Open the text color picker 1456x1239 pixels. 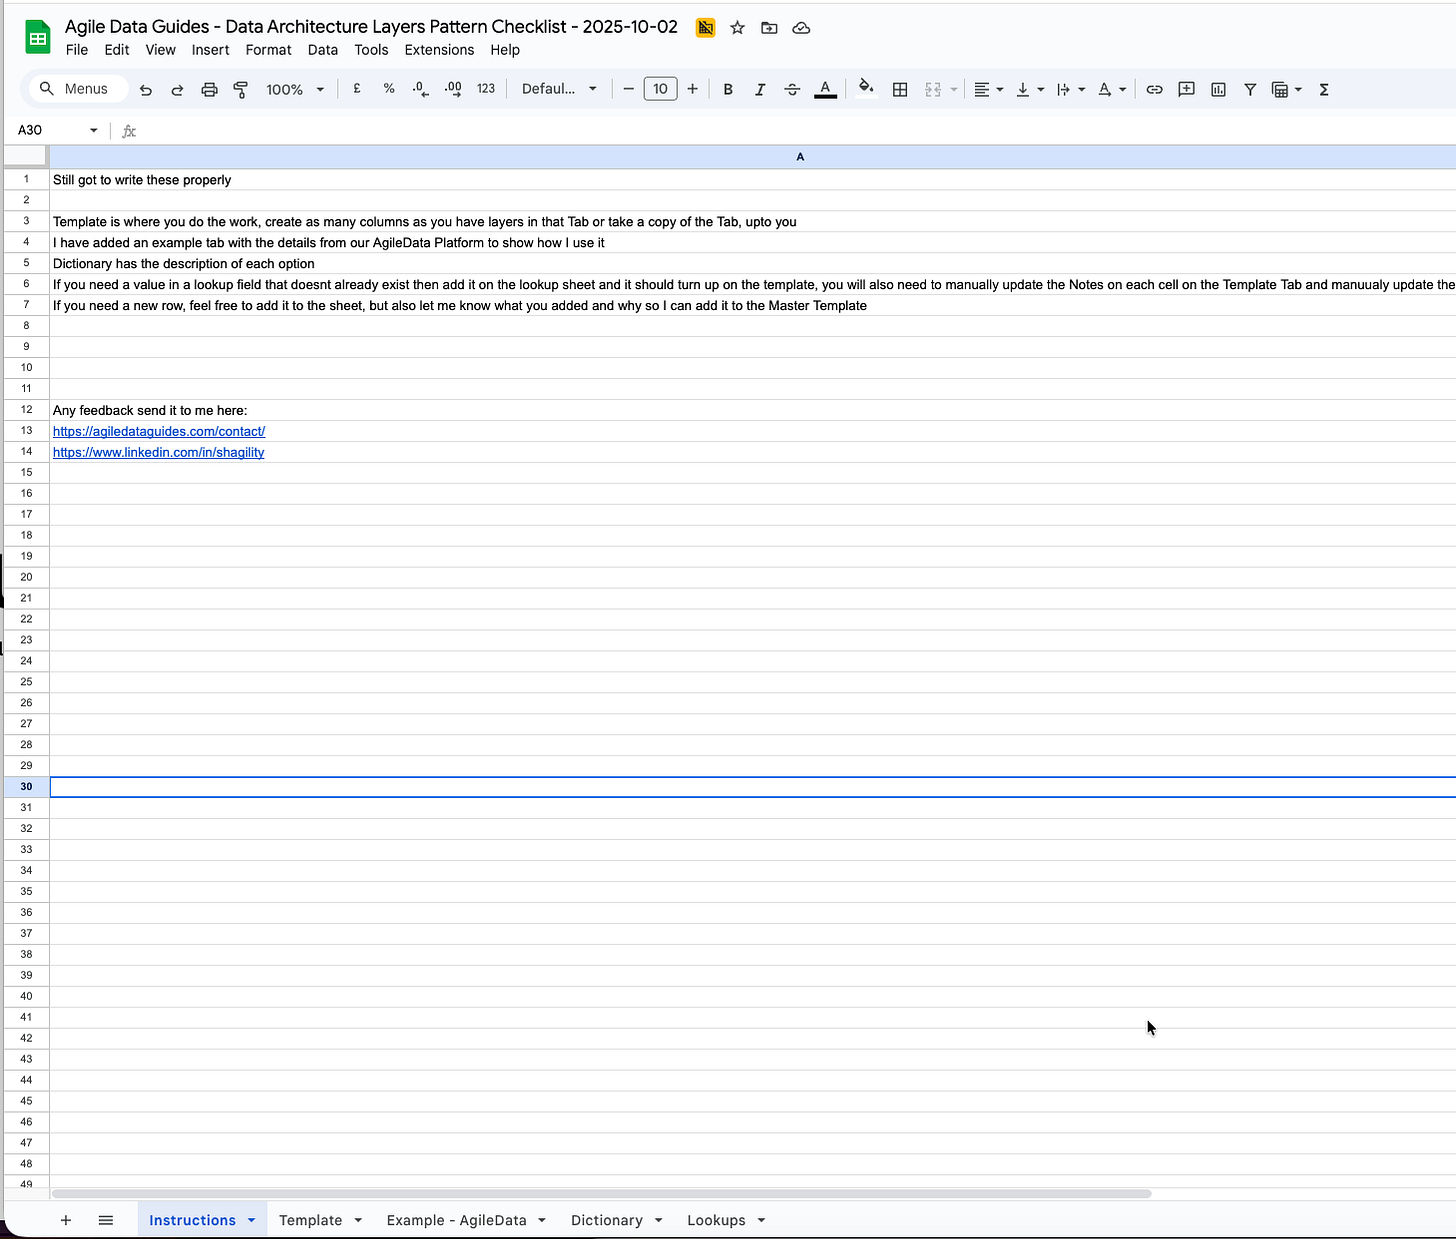(x=825, y=90)
